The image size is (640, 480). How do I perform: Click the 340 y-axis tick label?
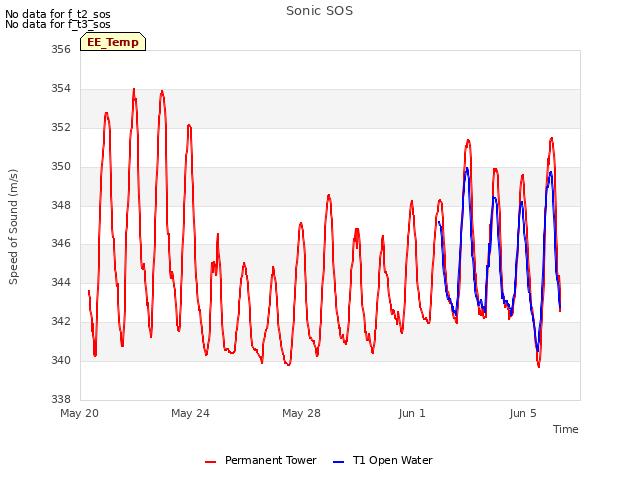click(x=61, y=360)
